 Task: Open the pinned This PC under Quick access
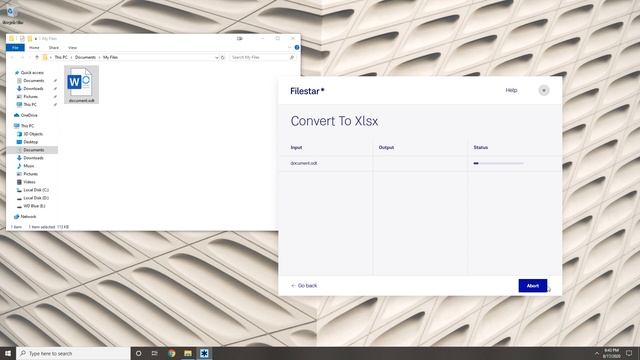30,104
